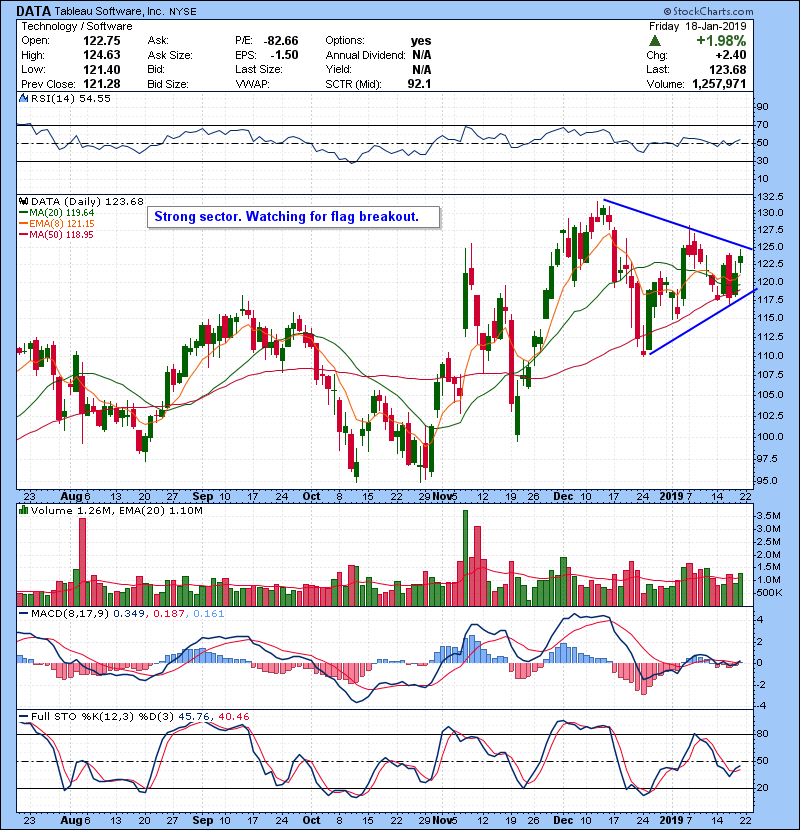Click the company name Tableau Software, Inc.
The image size is (800, 830).
(x=109, y=11)
